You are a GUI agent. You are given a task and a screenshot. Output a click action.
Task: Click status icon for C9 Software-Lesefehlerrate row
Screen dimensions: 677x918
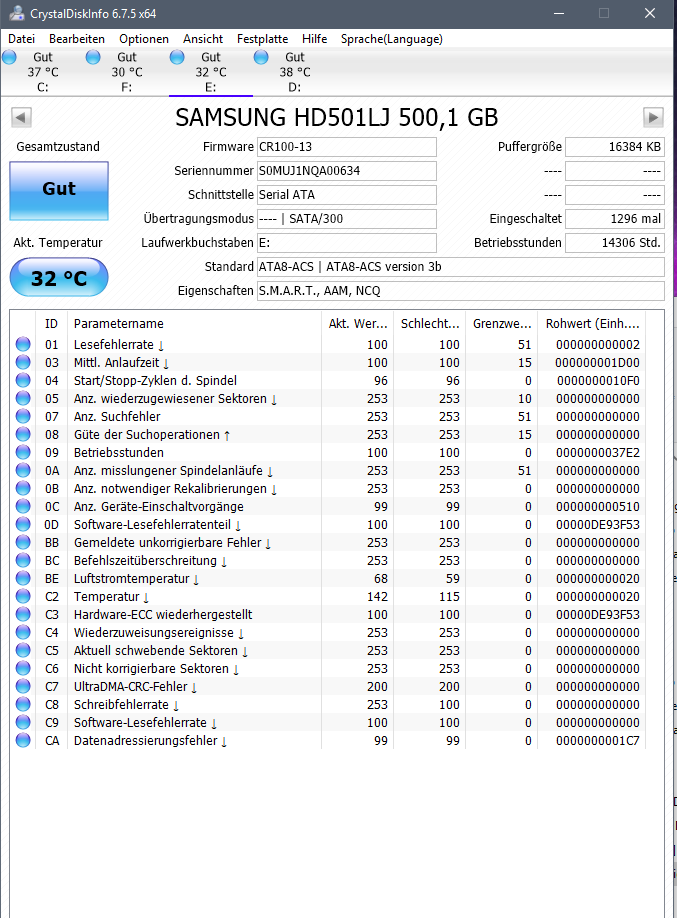(23, 722)
